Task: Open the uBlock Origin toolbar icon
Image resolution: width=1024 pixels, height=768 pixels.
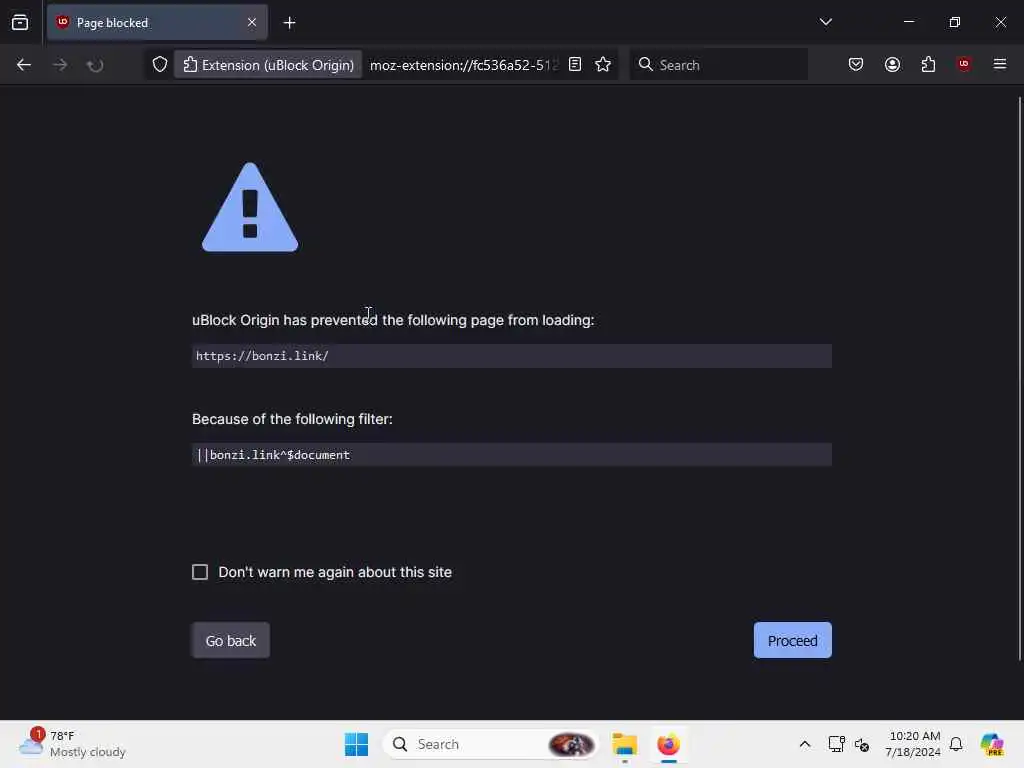Action: tap(963, 64)
